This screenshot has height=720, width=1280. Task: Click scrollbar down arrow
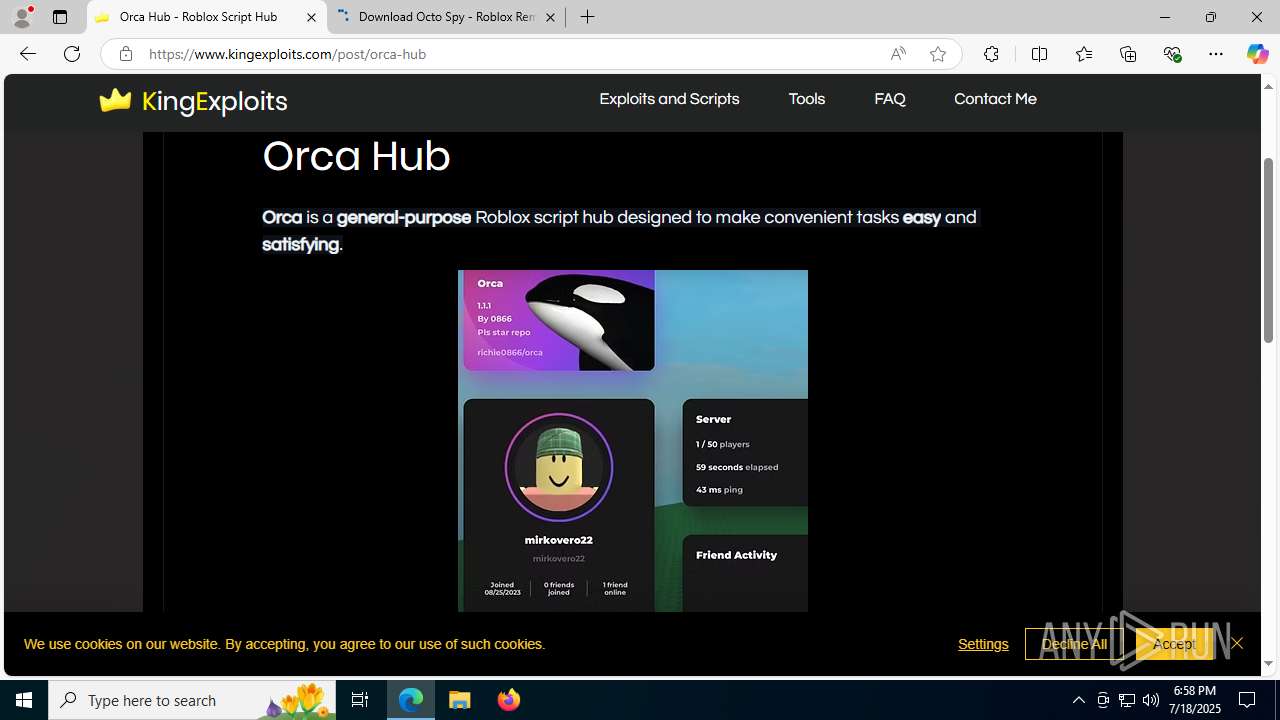(1268, 663)
